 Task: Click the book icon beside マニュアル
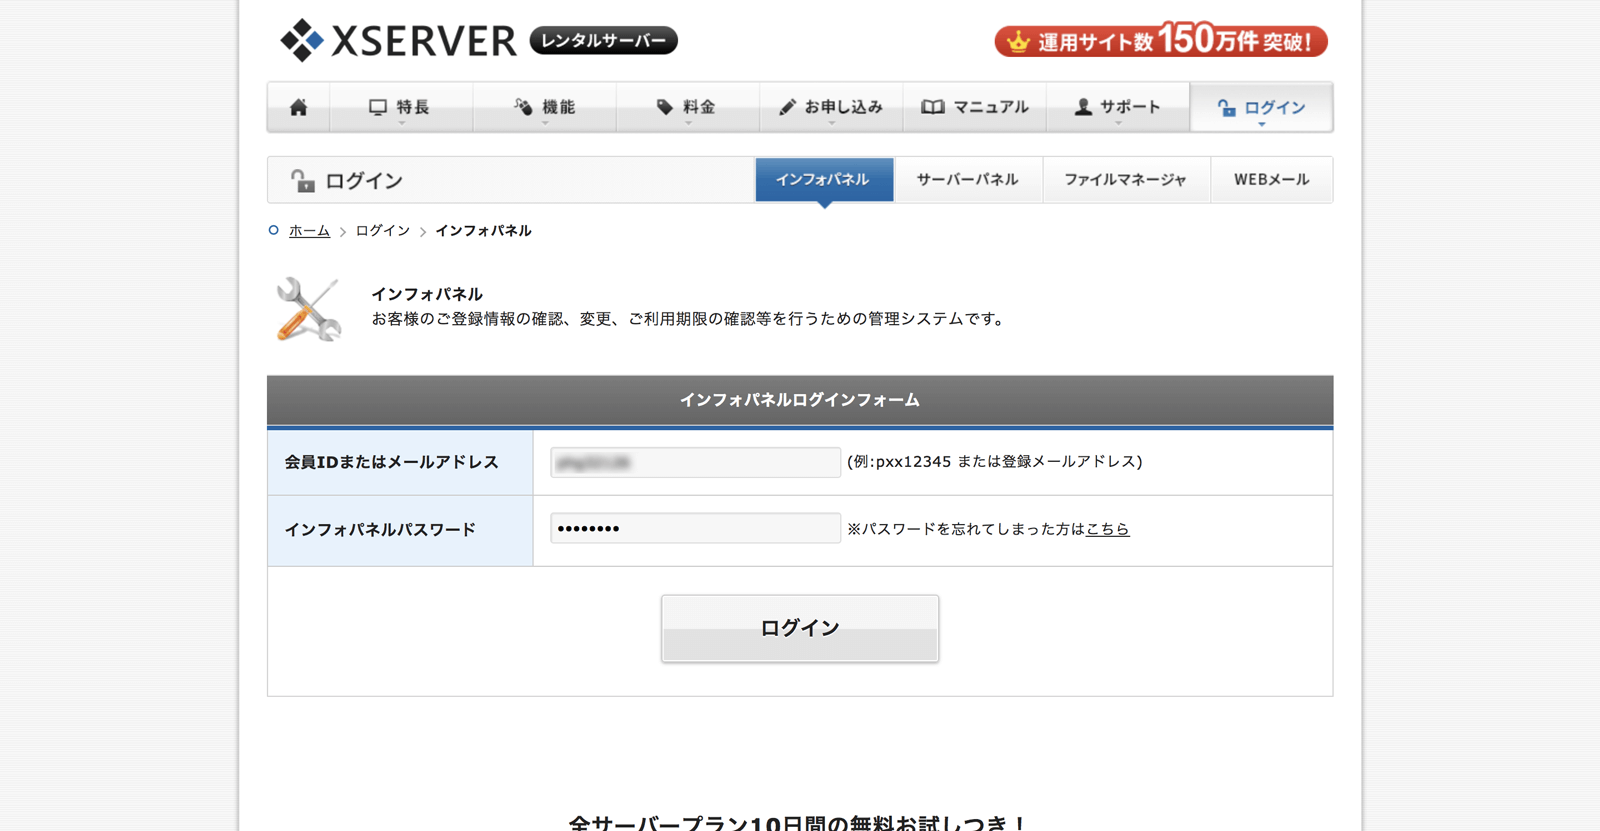tap(932, 107)
